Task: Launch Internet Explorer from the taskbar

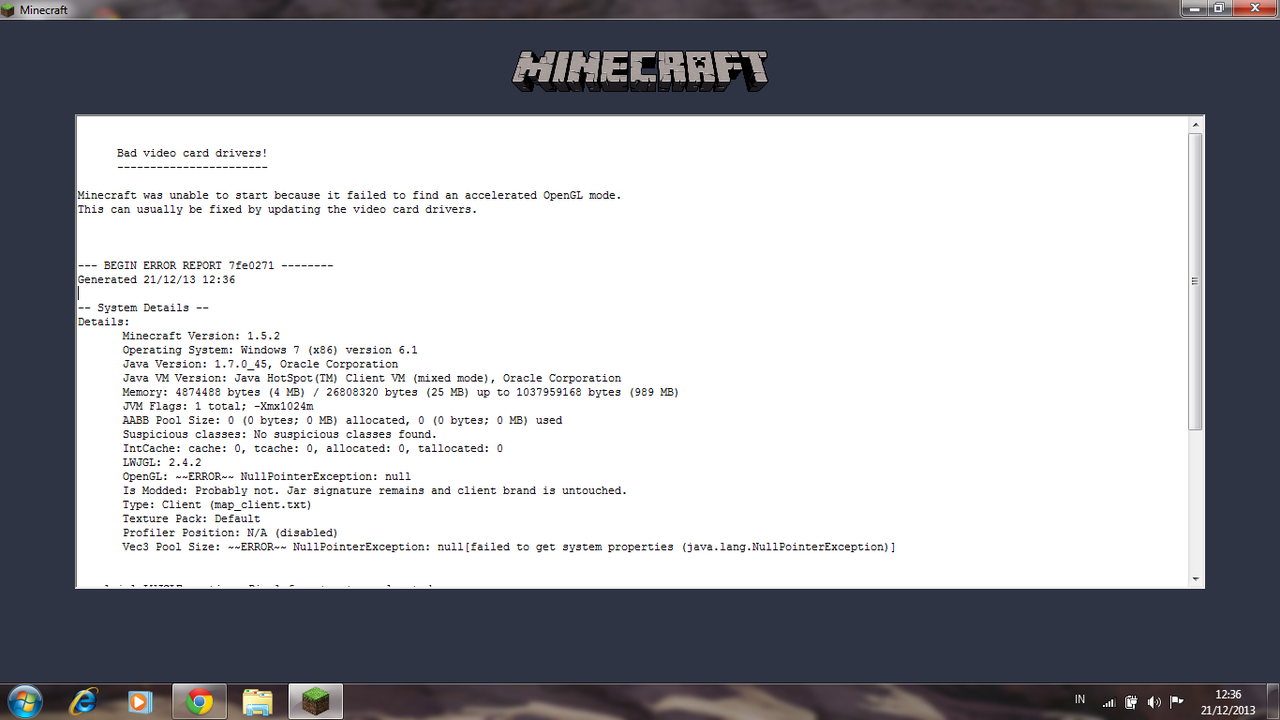Action: [x=84, y=702]
